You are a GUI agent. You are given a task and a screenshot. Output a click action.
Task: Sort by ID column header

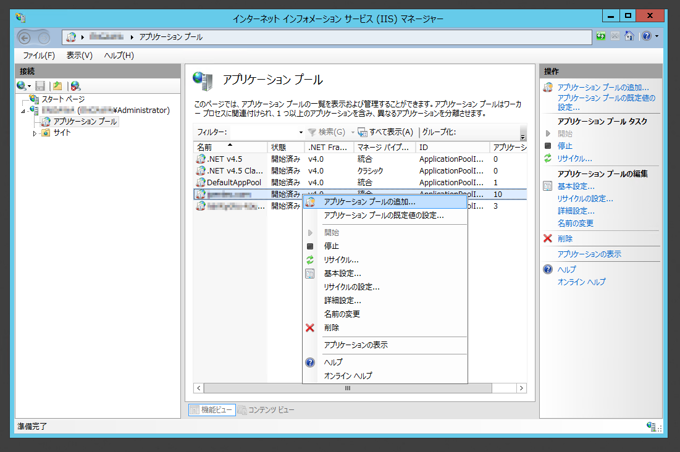[x=452, y=147]
